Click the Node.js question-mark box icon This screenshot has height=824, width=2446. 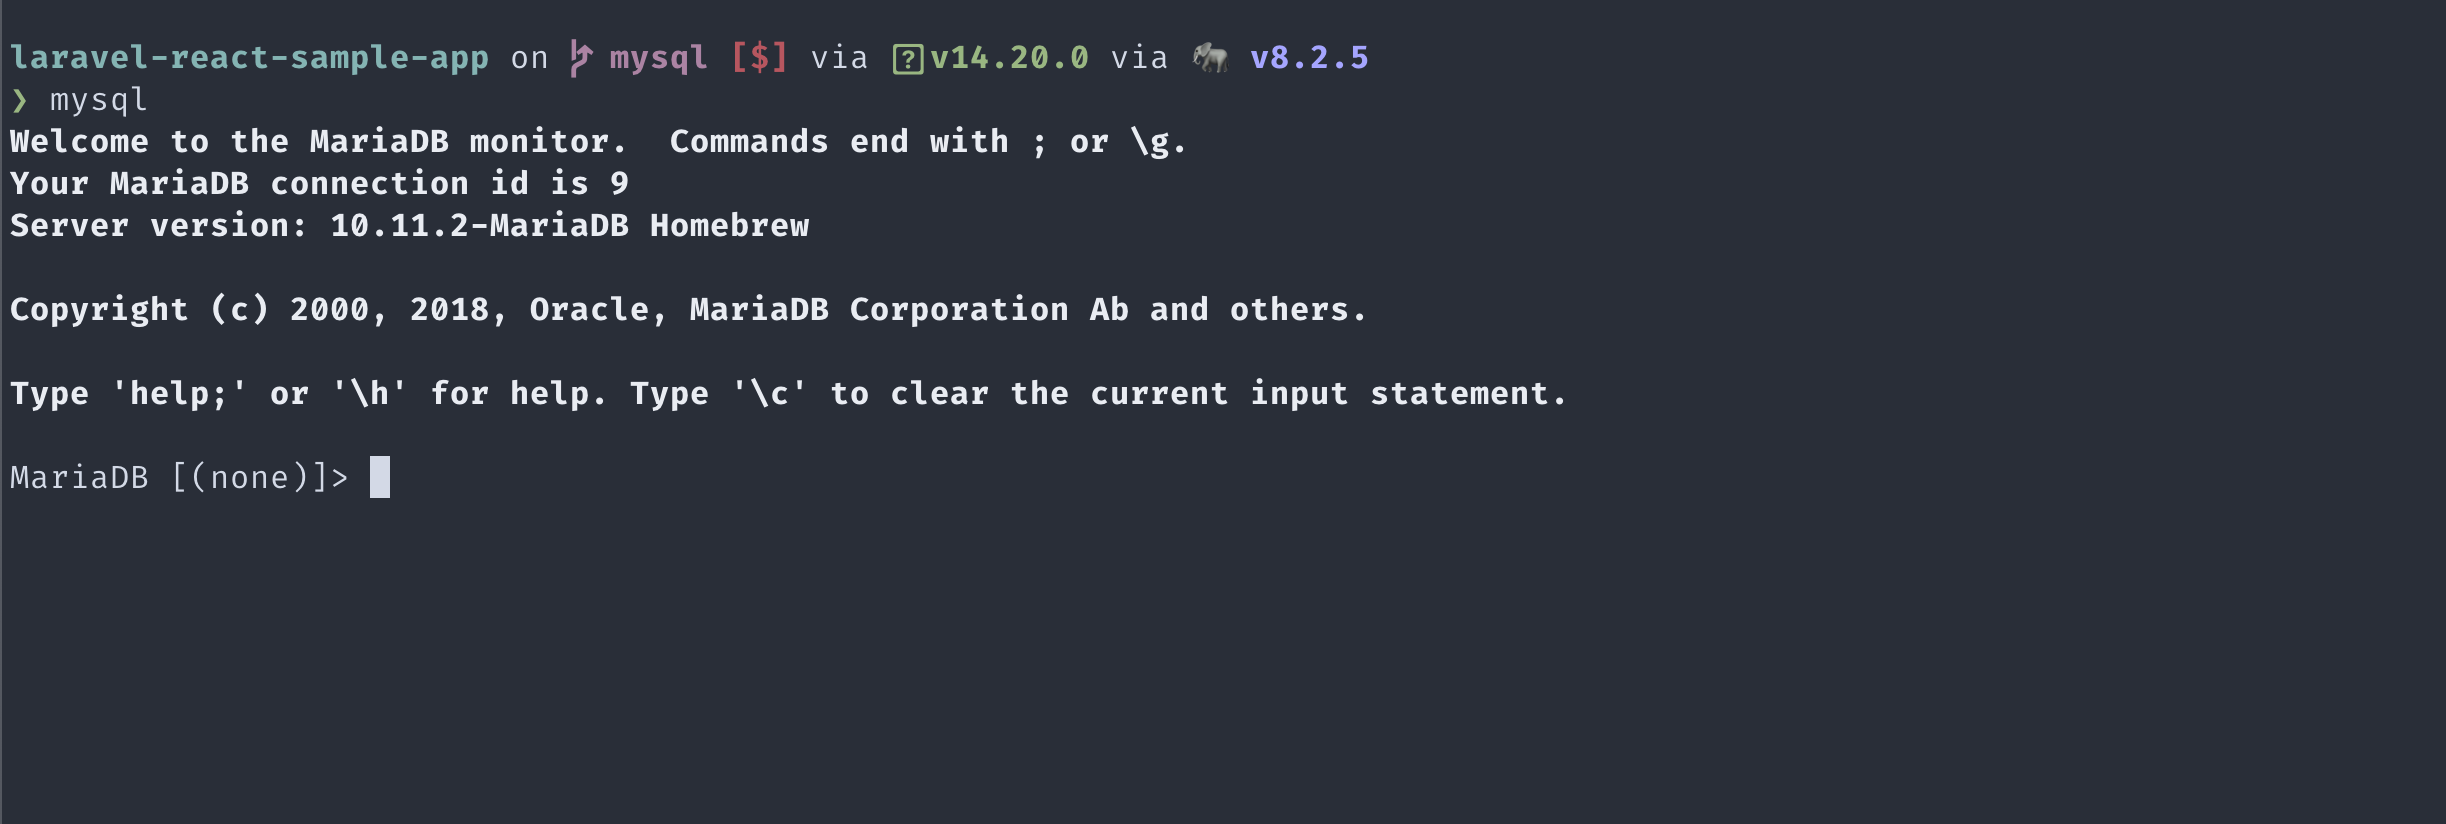point(908,60)
